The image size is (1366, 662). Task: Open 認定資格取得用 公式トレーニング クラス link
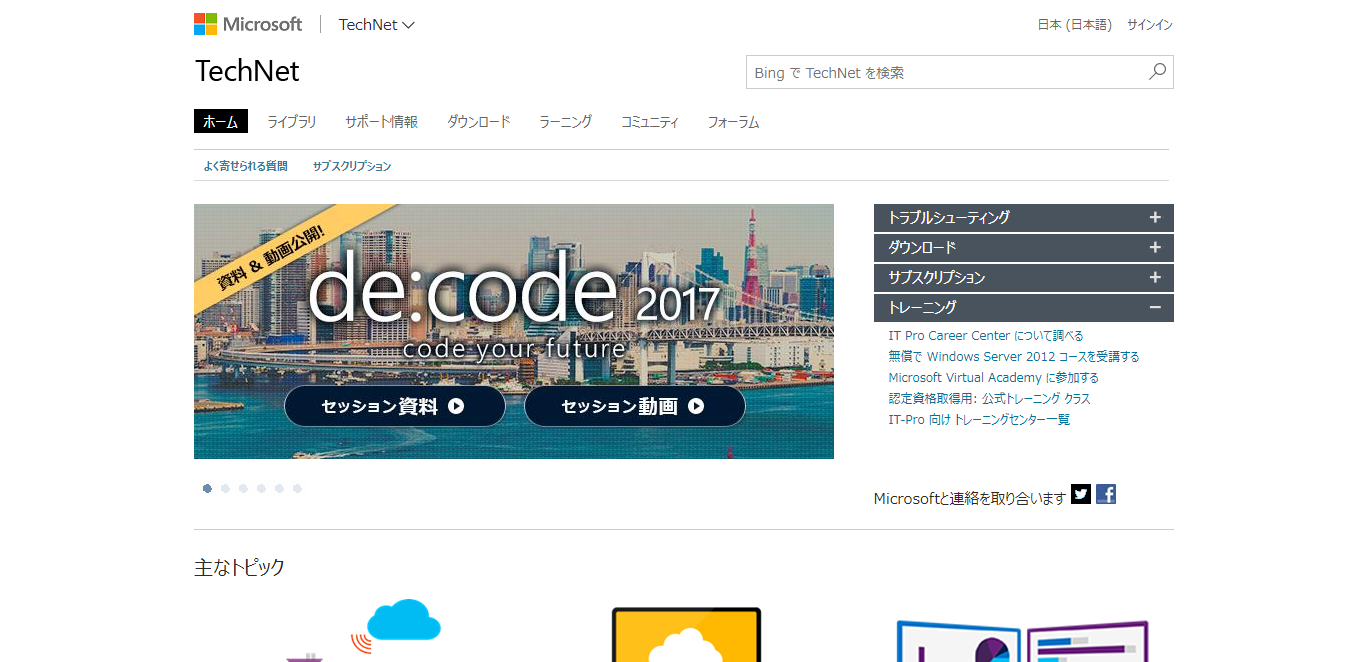tap(990, 399)
